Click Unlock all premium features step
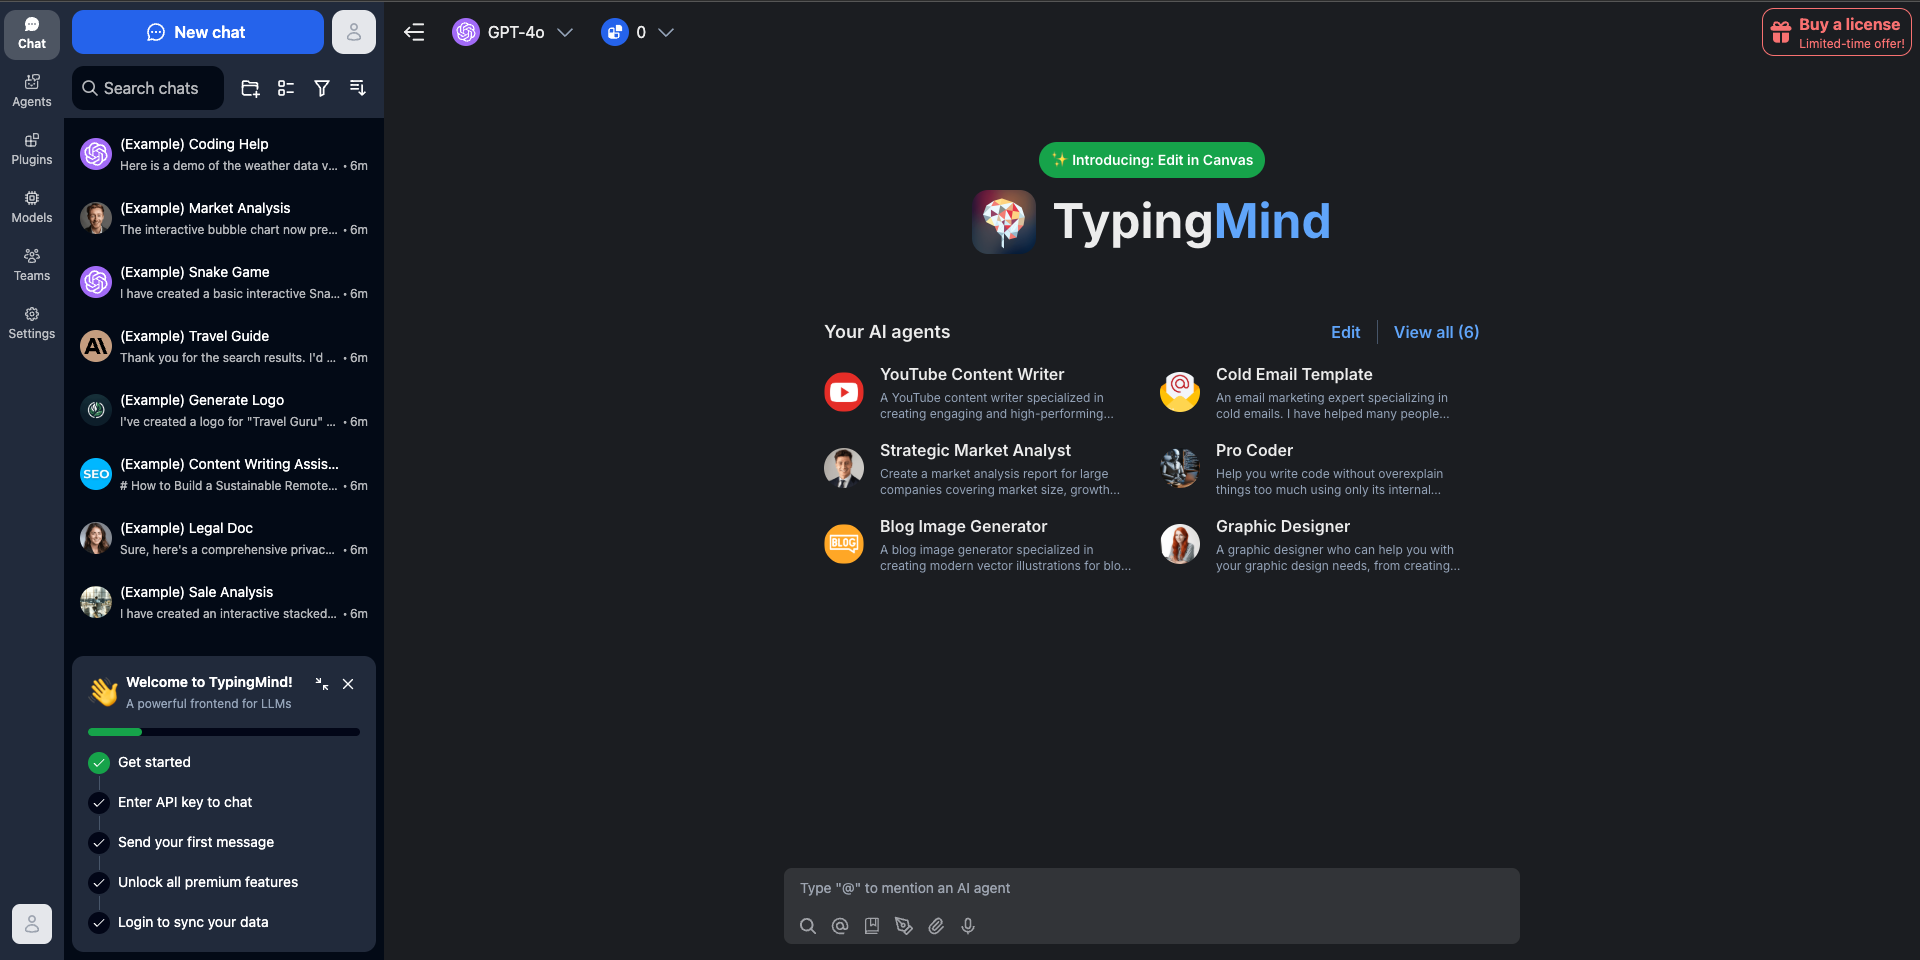This screenshot has height=960, width=1920. [x=224, y=882]
